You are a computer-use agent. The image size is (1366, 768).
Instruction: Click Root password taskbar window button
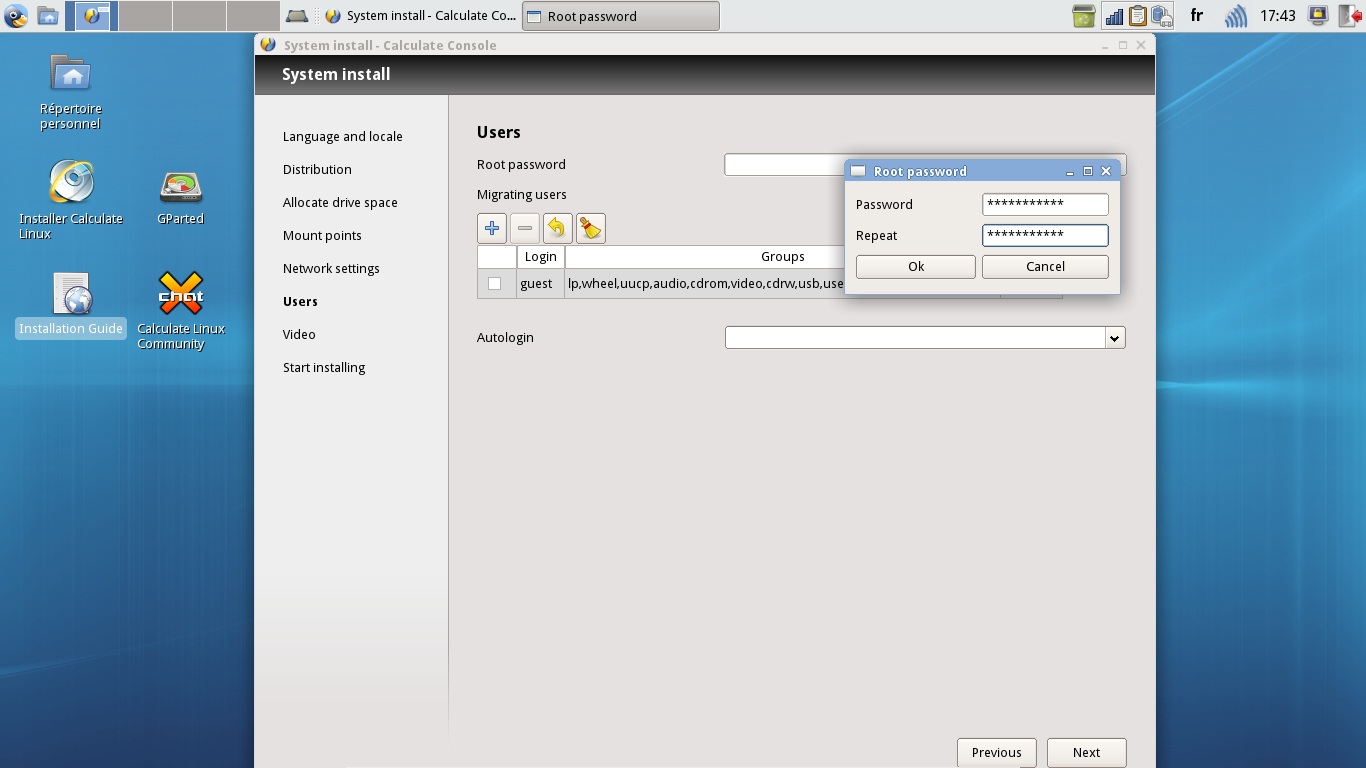pyautogui.click(x=620, y=16)
